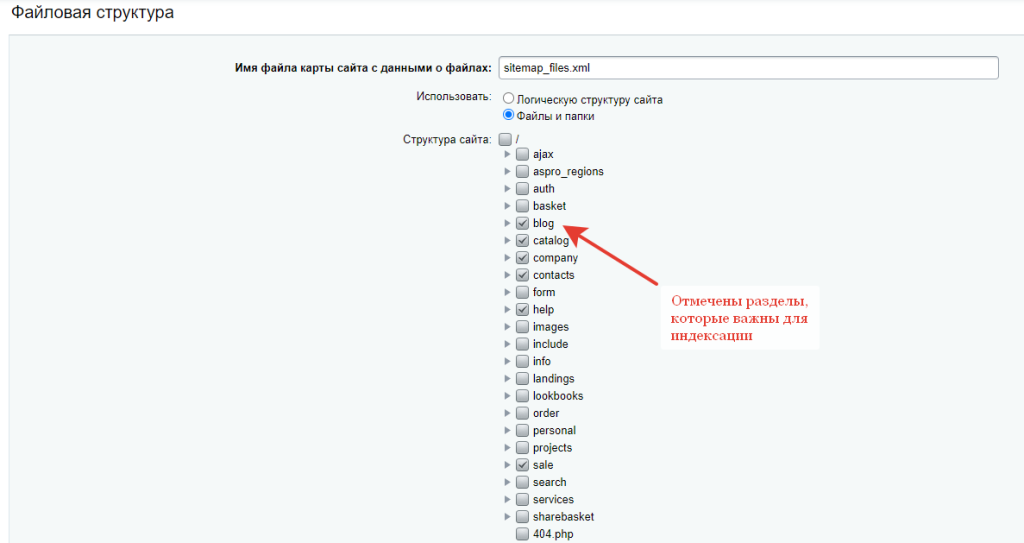The image size is (1024, 543).
Task: Tick the 404.php file checkbox
Action: pos(522,534)
